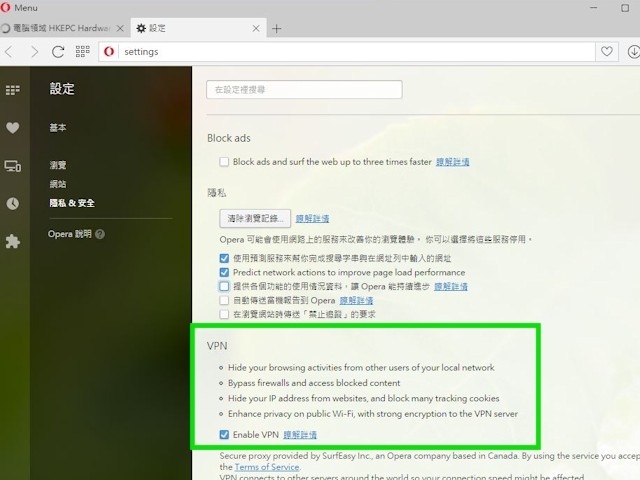Toggle Enable VPN checkbox
This screenshot has height=480, width=640.
click(x=224, y=435)
